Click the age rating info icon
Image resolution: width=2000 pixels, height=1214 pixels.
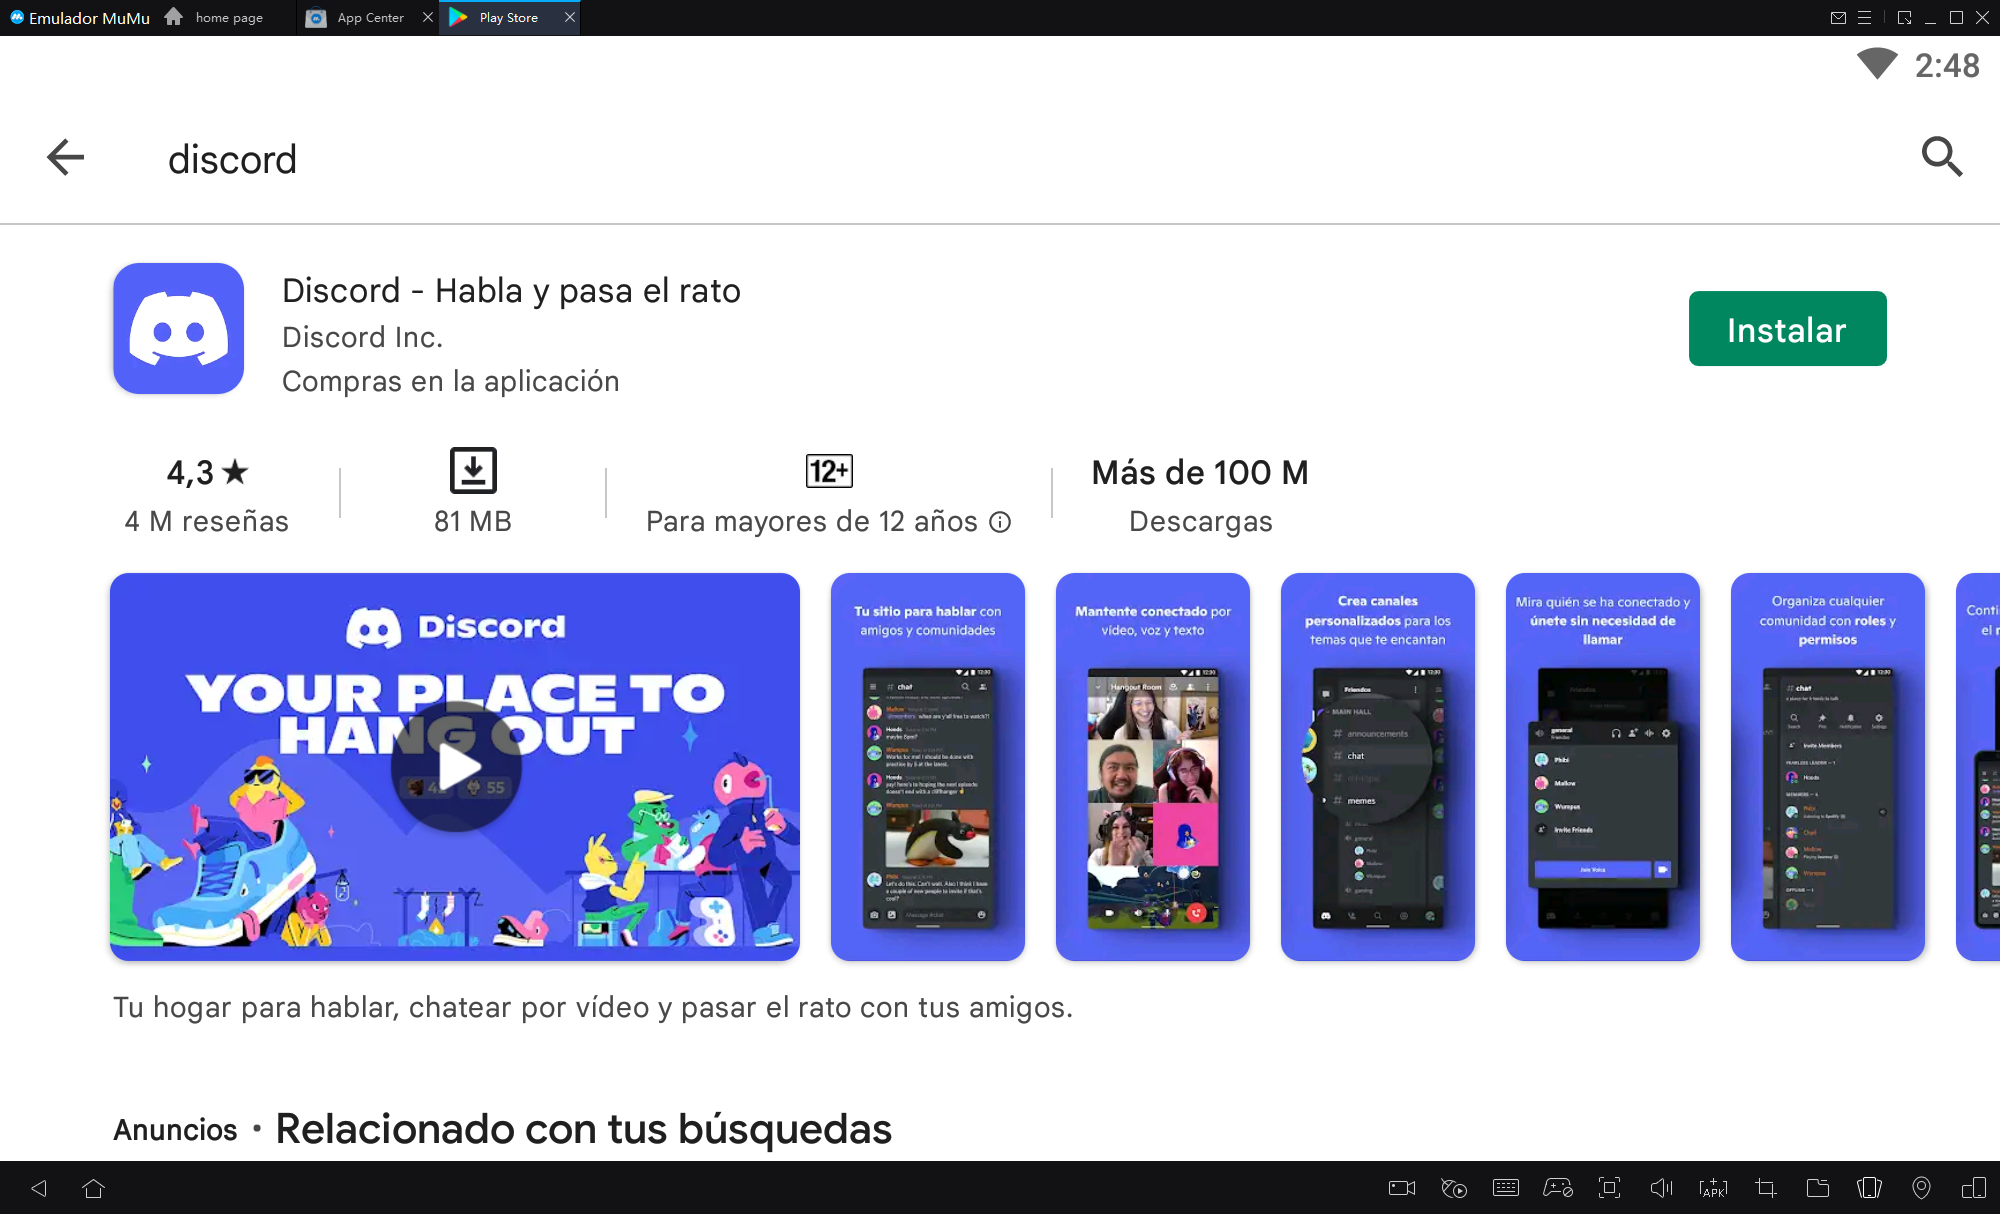1000,522
